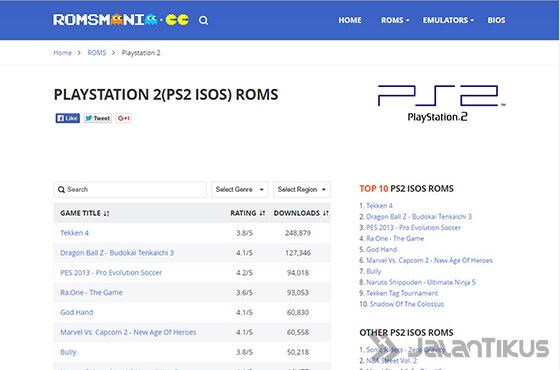Click the PlayStation 2 logo image
This screenshot has height=370, width=560.
pos(441,103)
